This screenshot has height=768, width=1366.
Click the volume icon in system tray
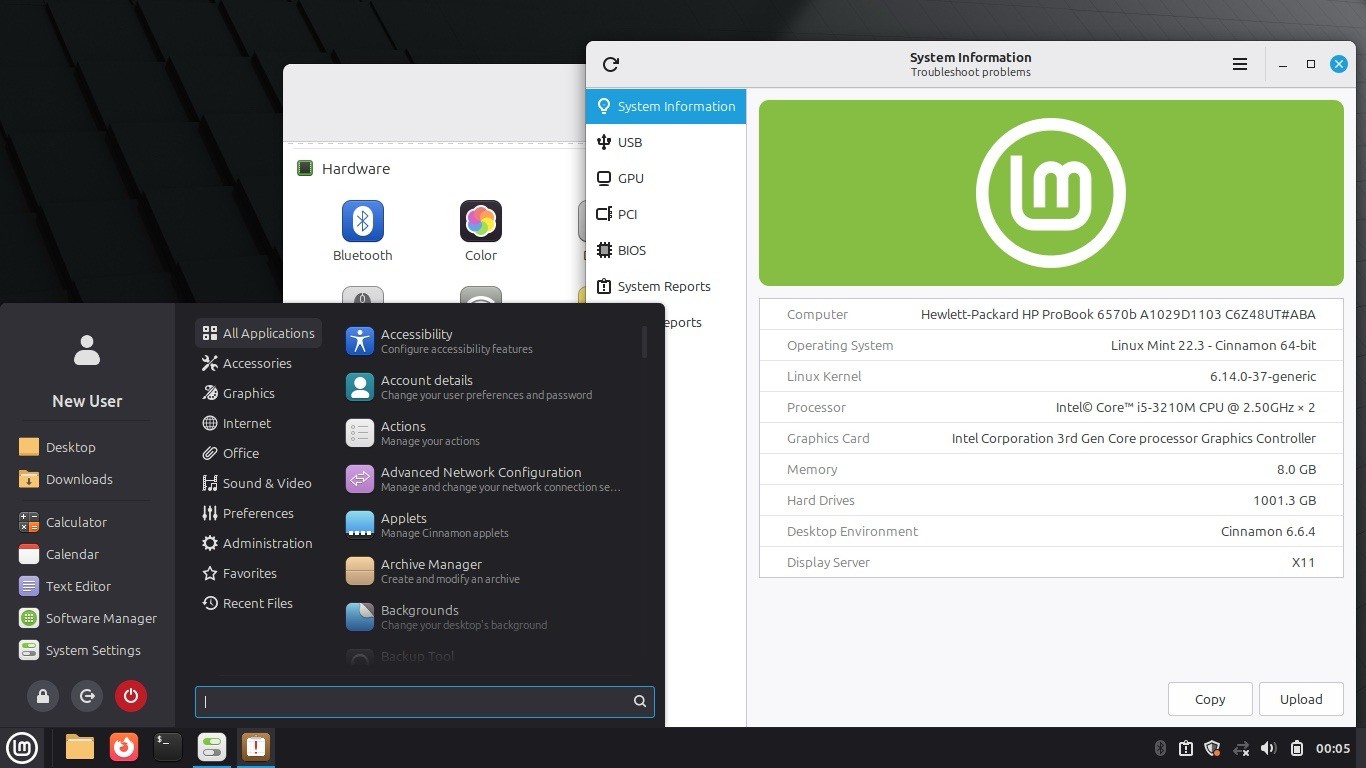(1269, 748)
